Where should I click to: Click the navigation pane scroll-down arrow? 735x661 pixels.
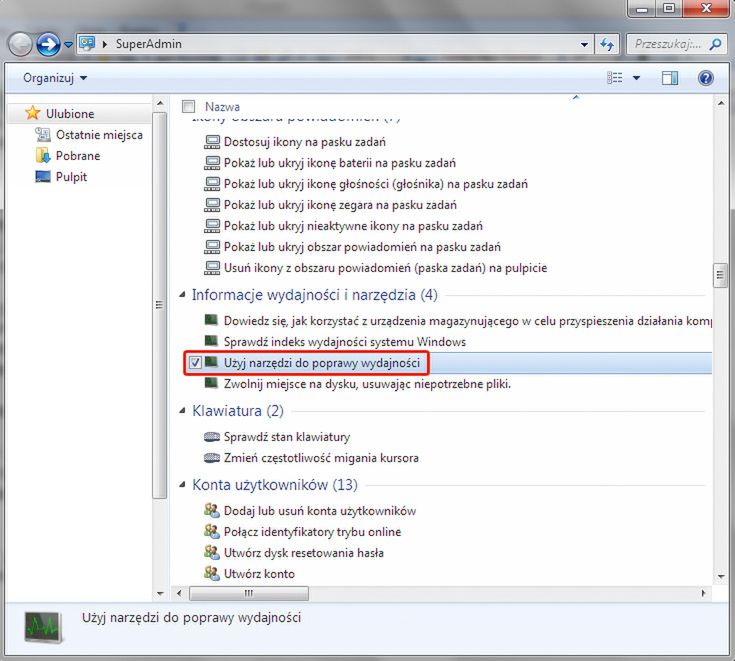coord(160,593)
